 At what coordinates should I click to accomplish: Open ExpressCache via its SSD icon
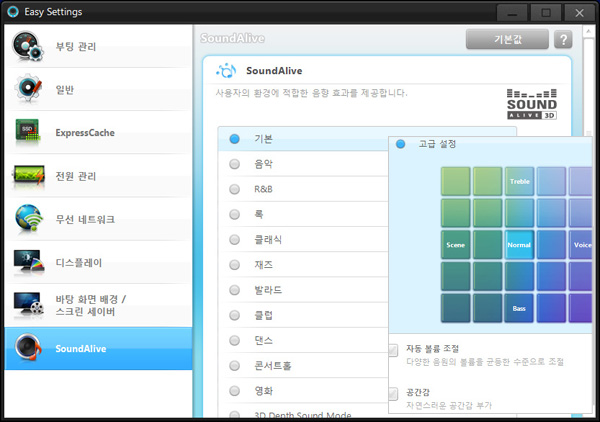[x=27, y=133]
